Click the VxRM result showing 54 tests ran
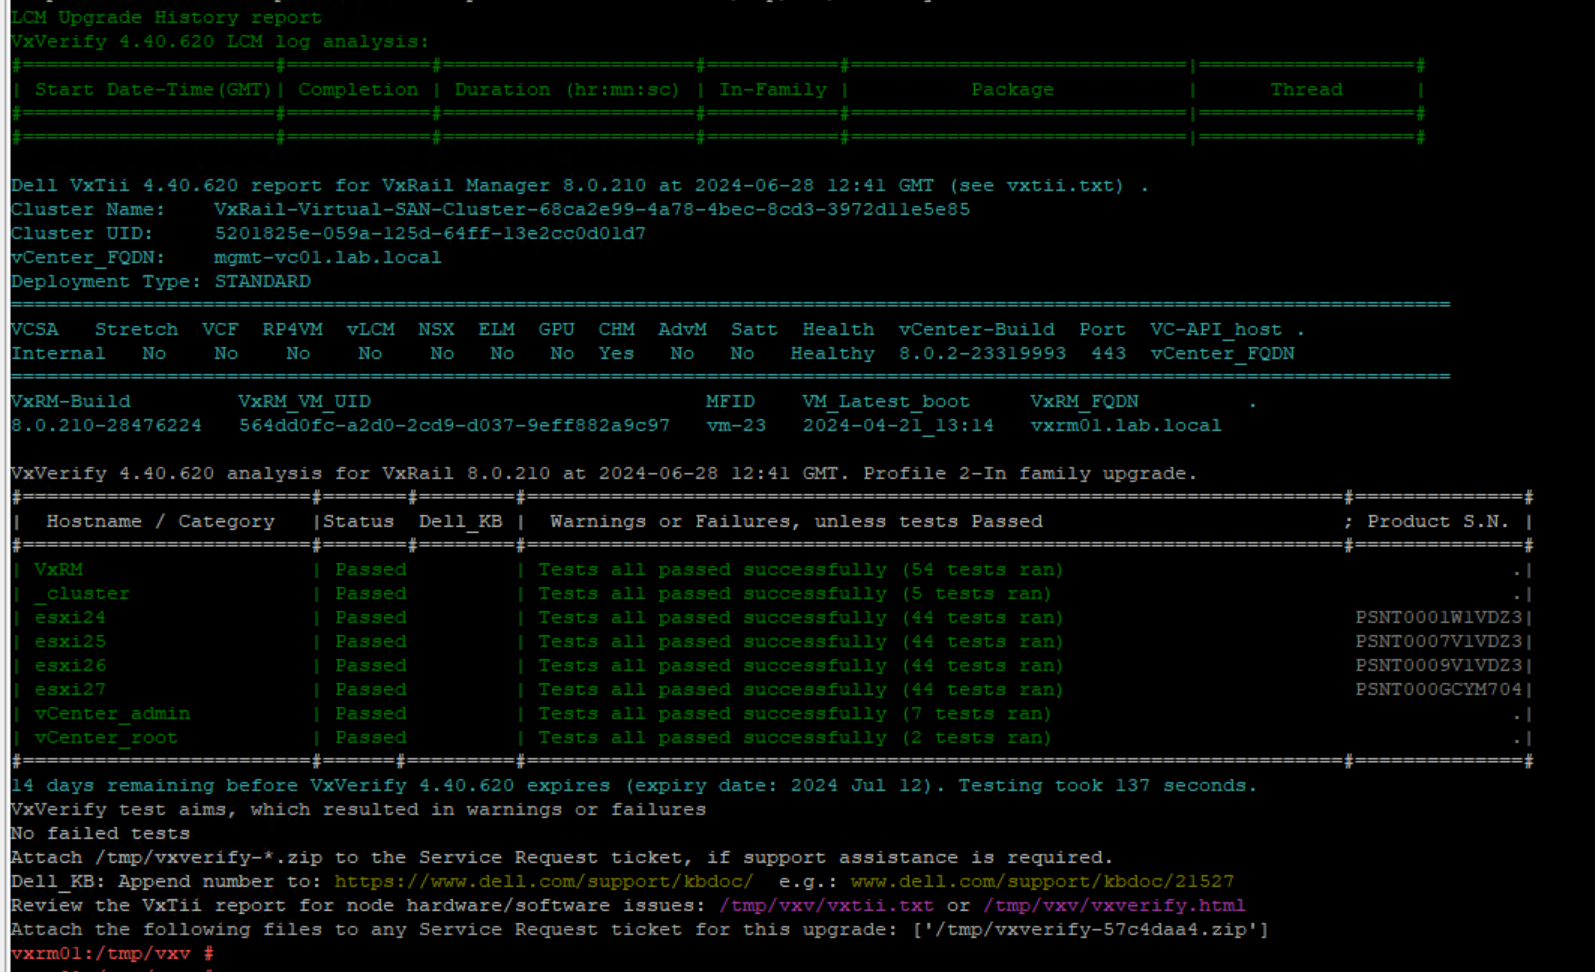 [x=800, y=569]
